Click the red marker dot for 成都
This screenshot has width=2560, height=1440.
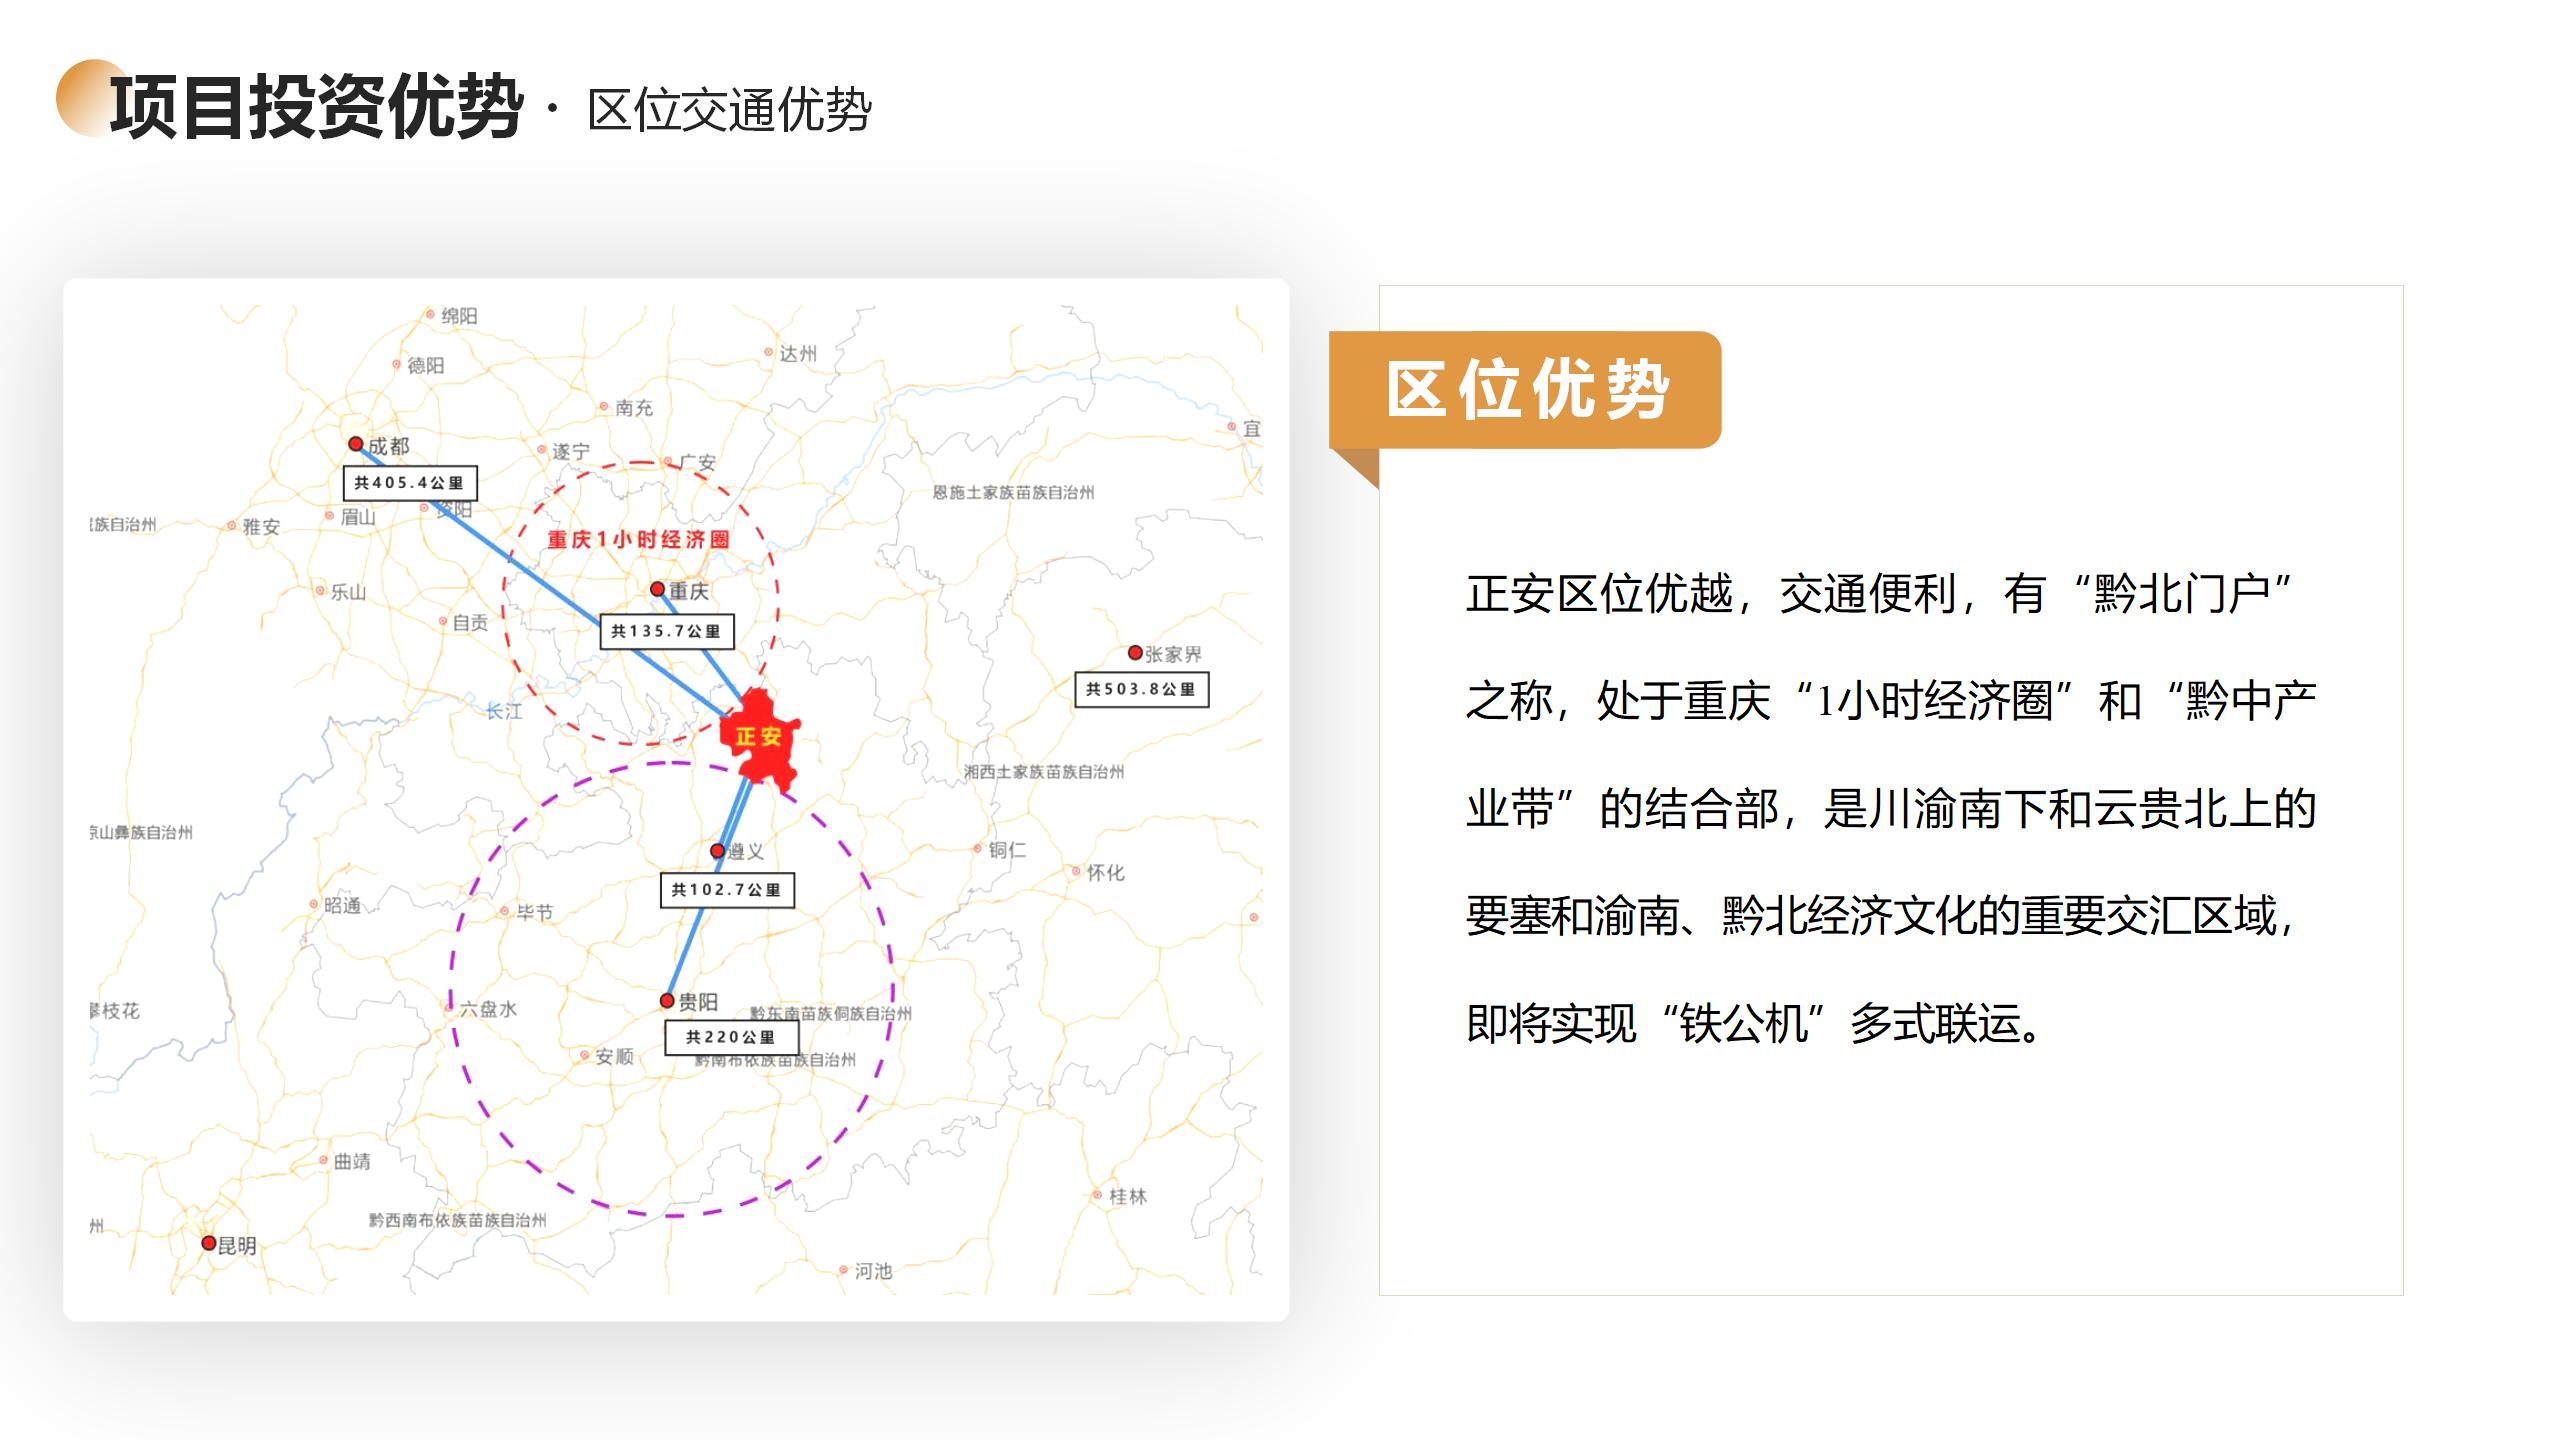tap(356, 444)
